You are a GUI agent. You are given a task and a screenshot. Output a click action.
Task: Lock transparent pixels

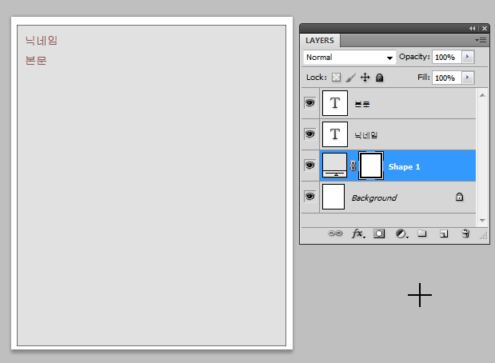(336, 77)
